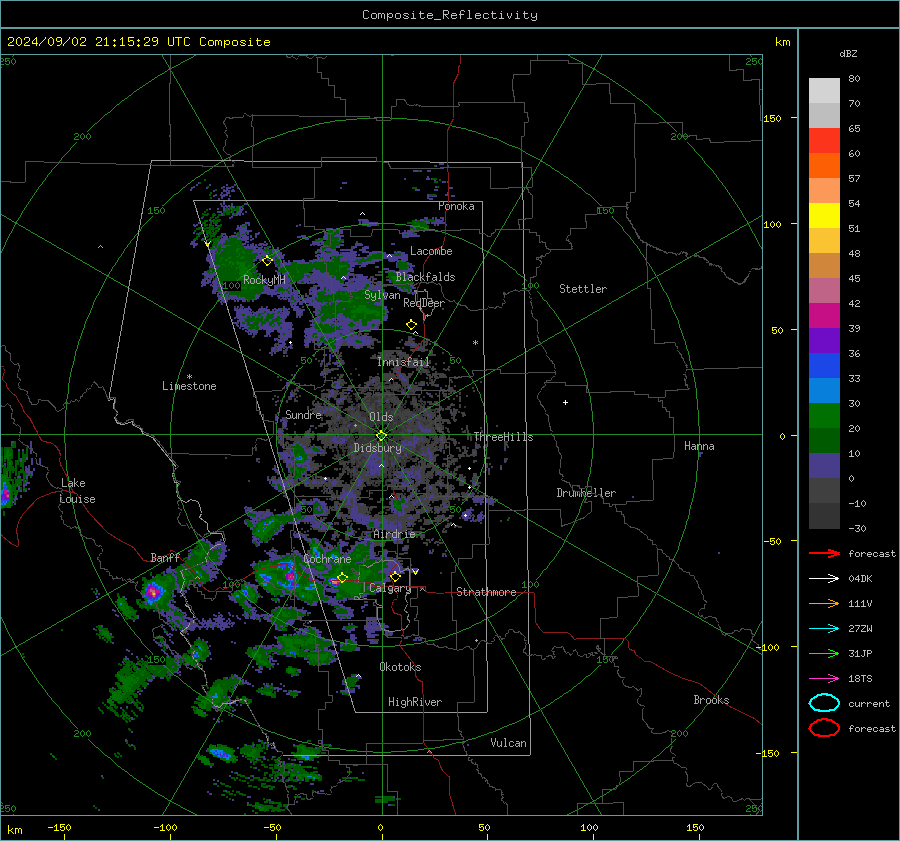Click the yellow diamond marker above Calgary label
Screen dimensions: 900x841
click(395, 576)
